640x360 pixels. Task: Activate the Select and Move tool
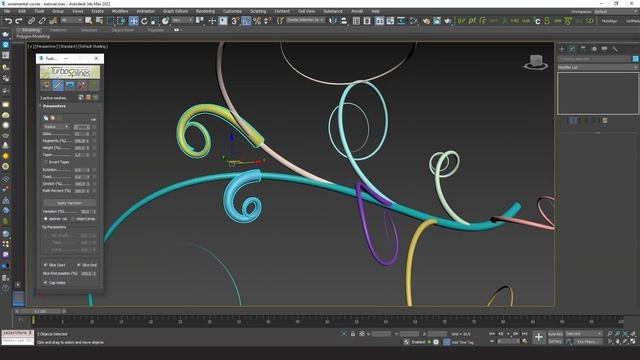coord(133,21)
